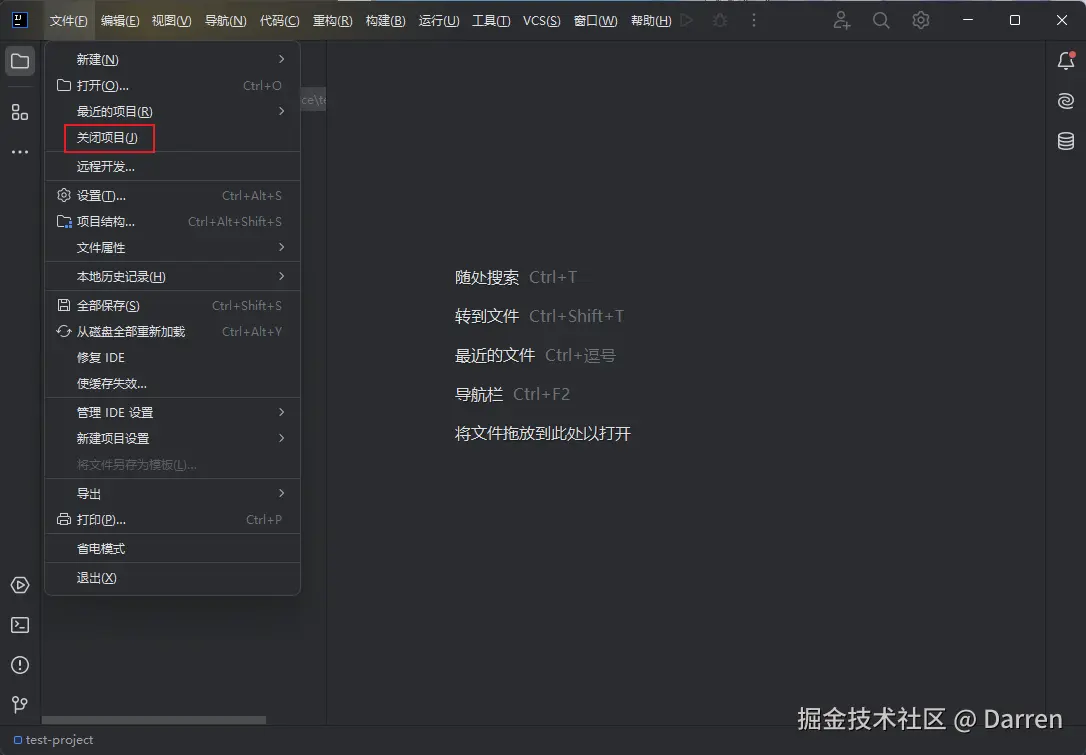Open the Git tool window icon

pos(20,704)
